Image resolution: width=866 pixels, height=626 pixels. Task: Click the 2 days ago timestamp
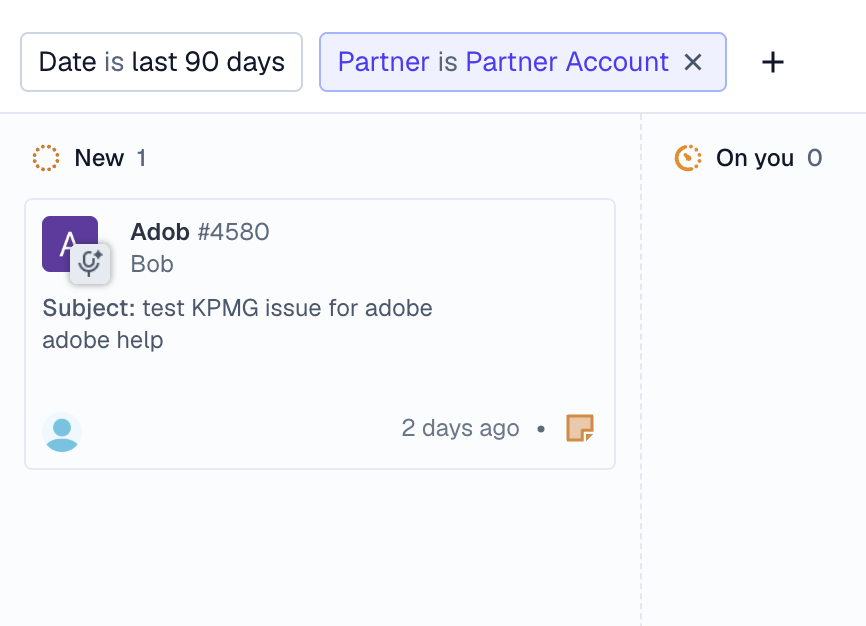tap(460, 428)
